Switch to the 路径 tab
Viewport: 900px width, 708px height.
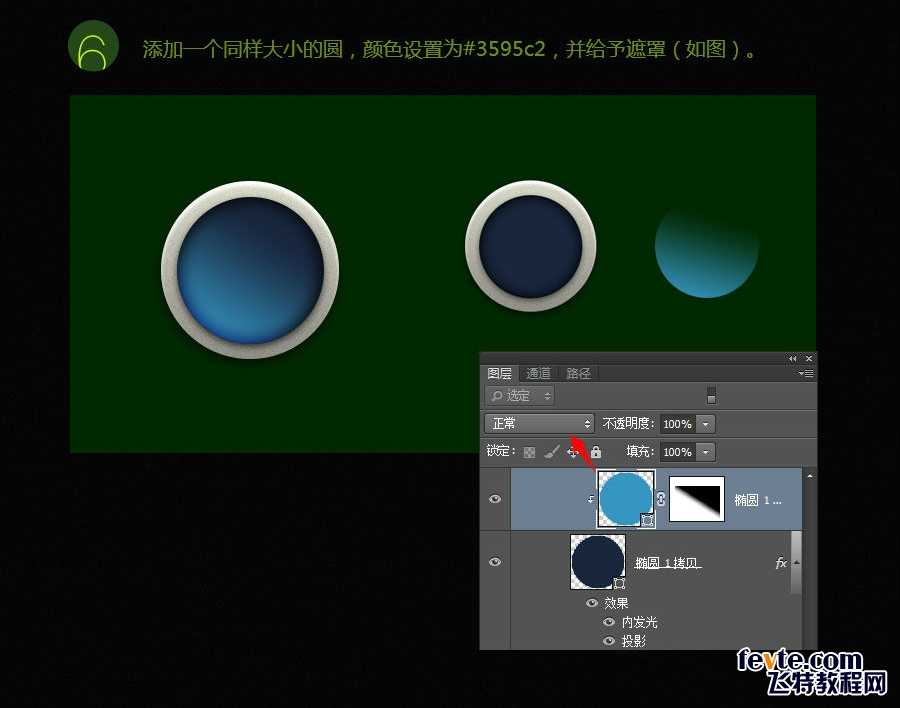(578, 372)
